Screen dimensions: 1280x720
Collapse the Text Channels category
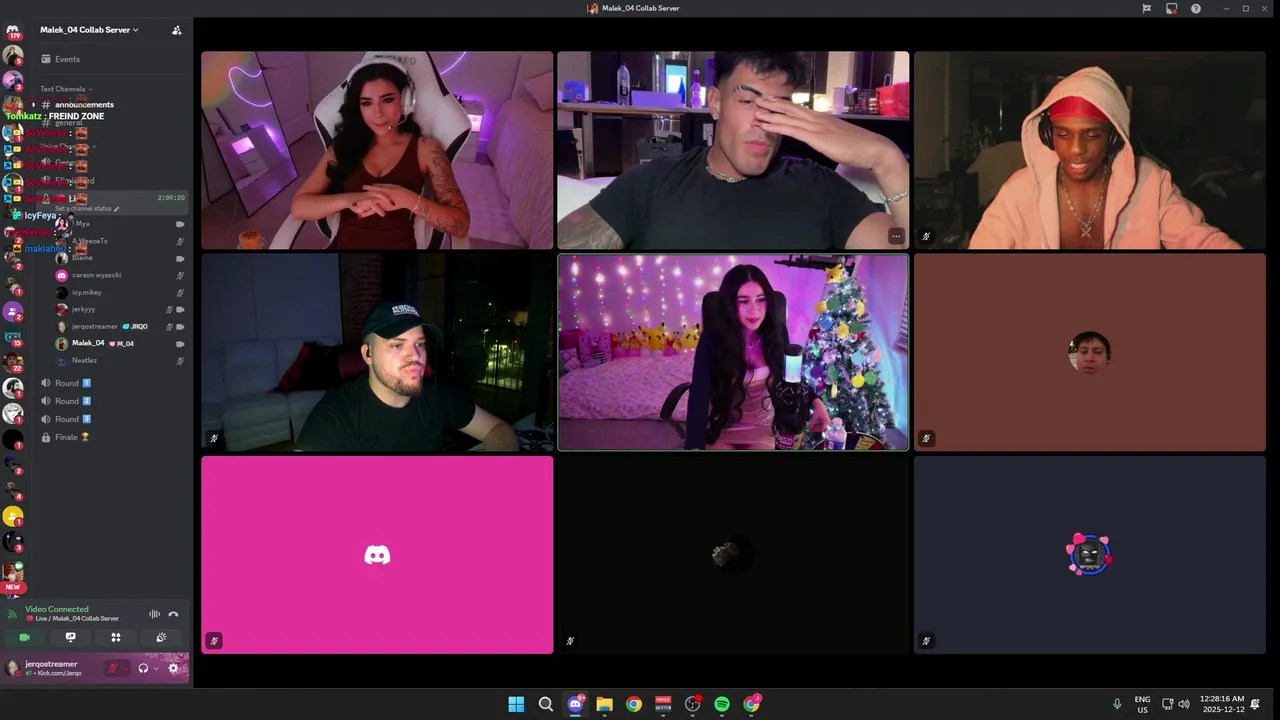pos(66,89)
